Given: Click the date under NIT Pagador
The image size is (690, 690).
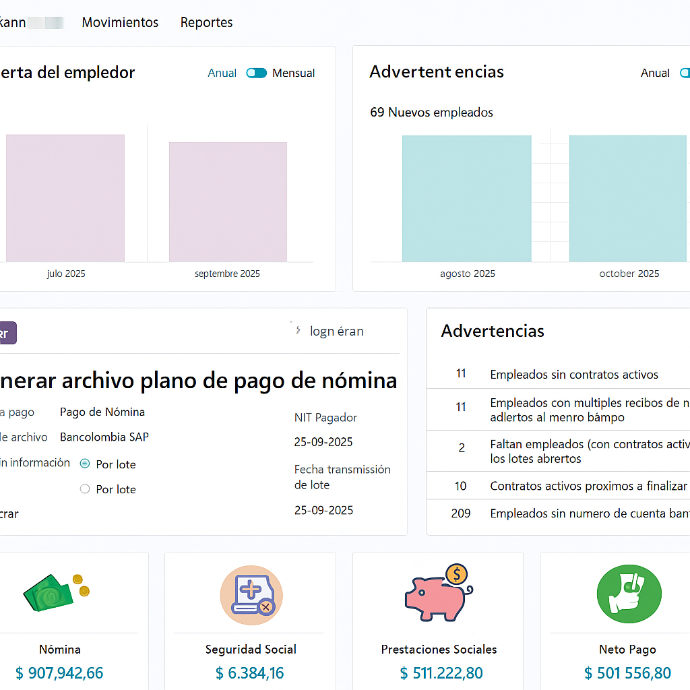Looking at the screenshot, I should point(323,442).
